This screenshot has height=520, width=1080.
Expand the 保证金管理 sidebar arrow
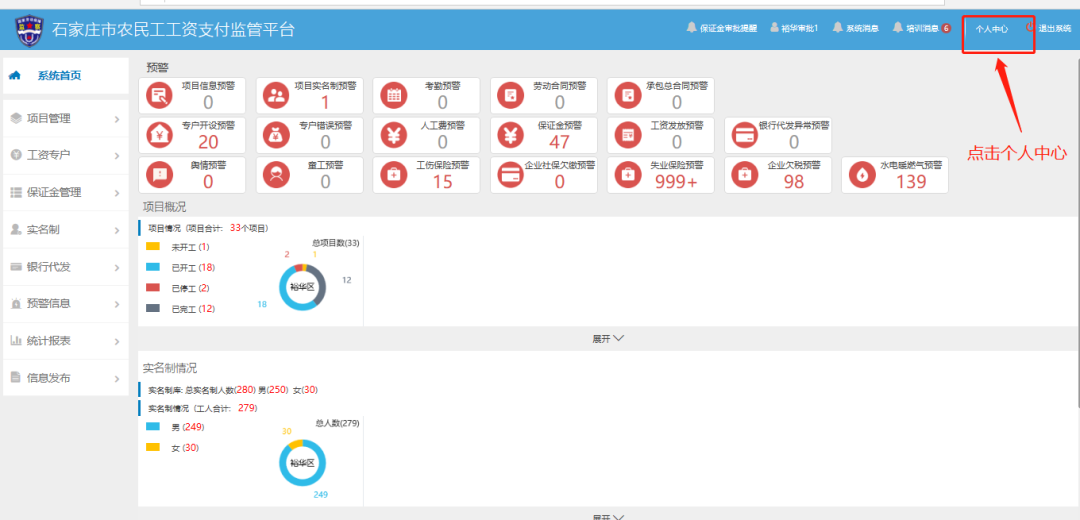point(116,194)
